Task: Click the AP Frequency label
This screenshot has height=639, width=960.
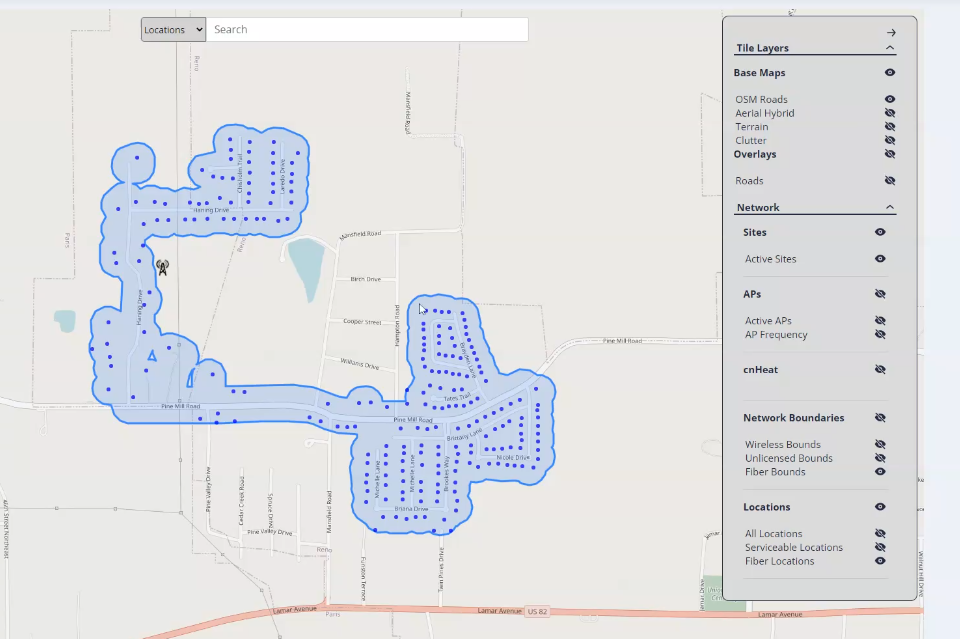Action: point(776,334)
